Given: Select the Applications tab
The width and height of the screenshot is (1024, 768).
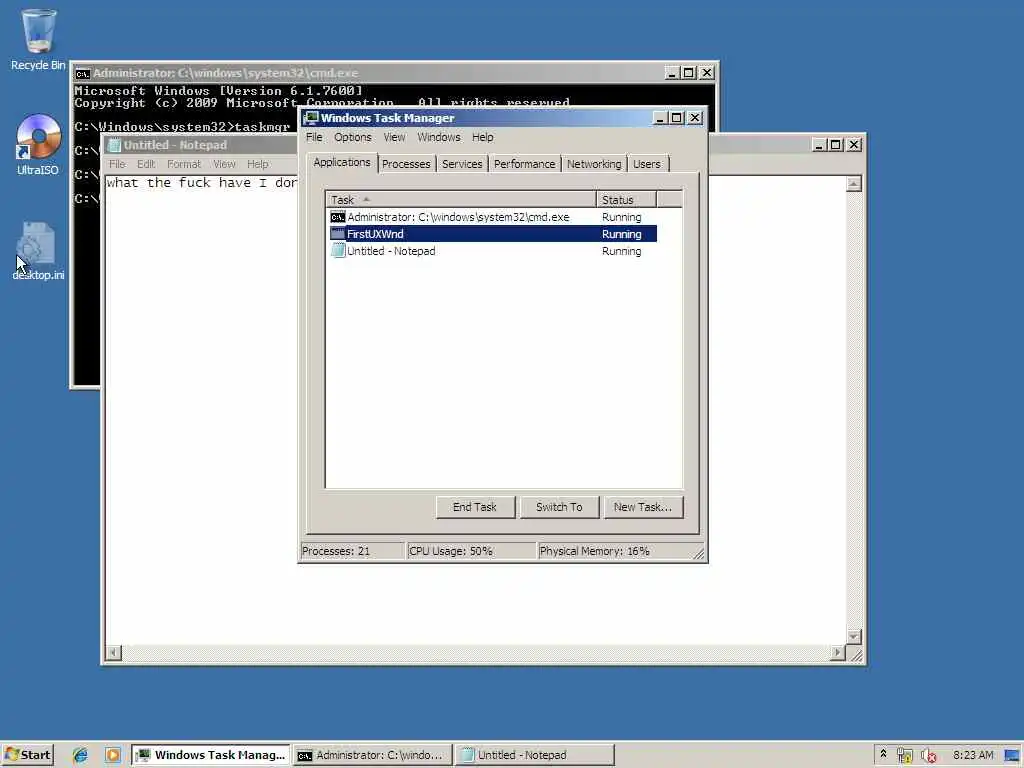Looking at the screenshot, I should point(342,163).
